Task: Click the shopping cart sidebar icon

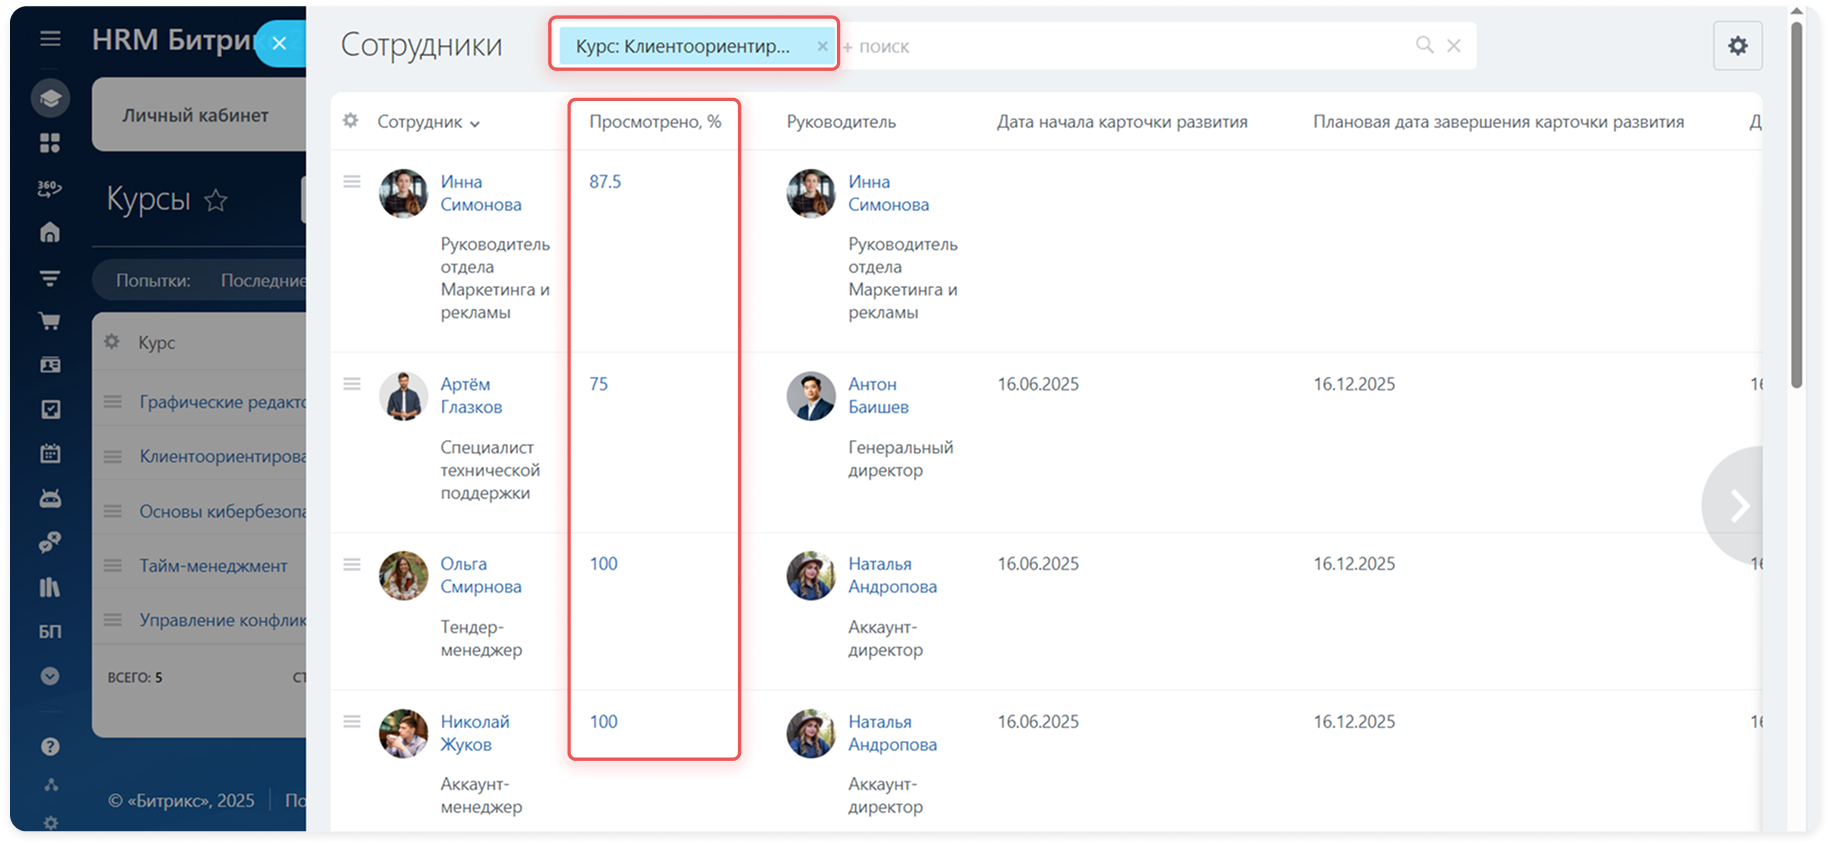Action: [x=50, y=321]
